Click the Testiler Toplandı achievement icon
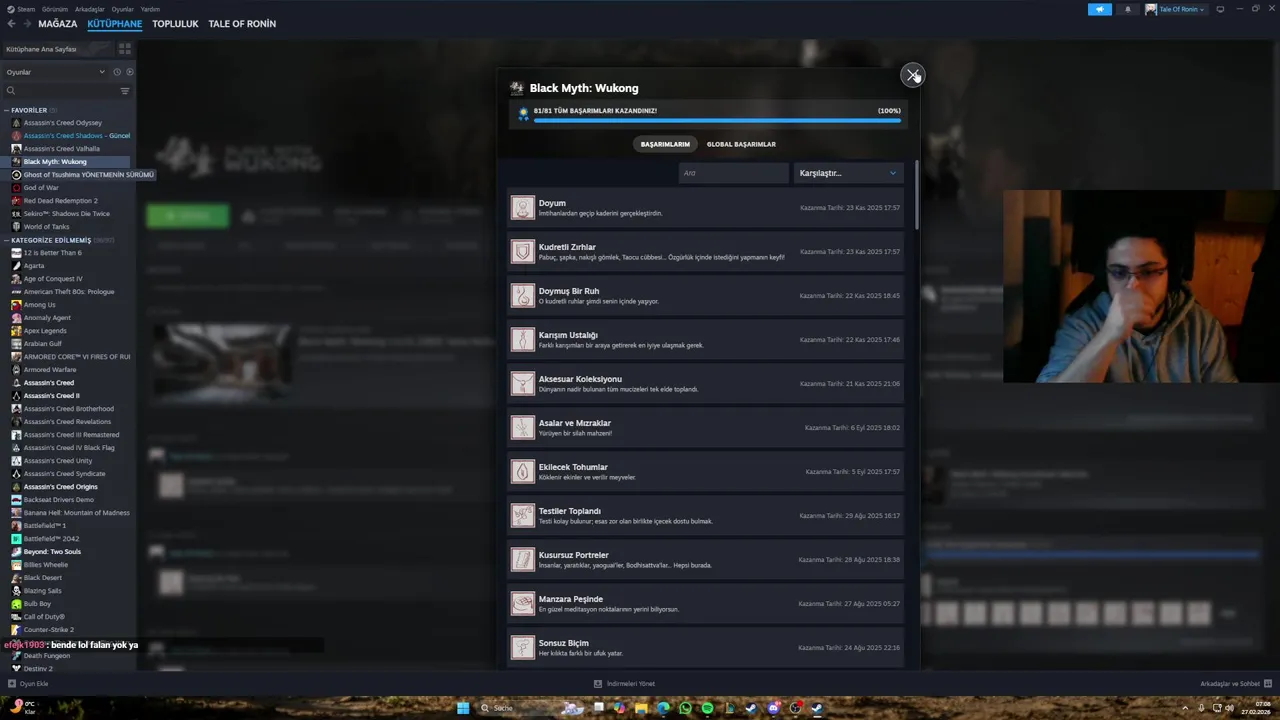Viewport: 1280px width, 720px height. pos(523,515)
